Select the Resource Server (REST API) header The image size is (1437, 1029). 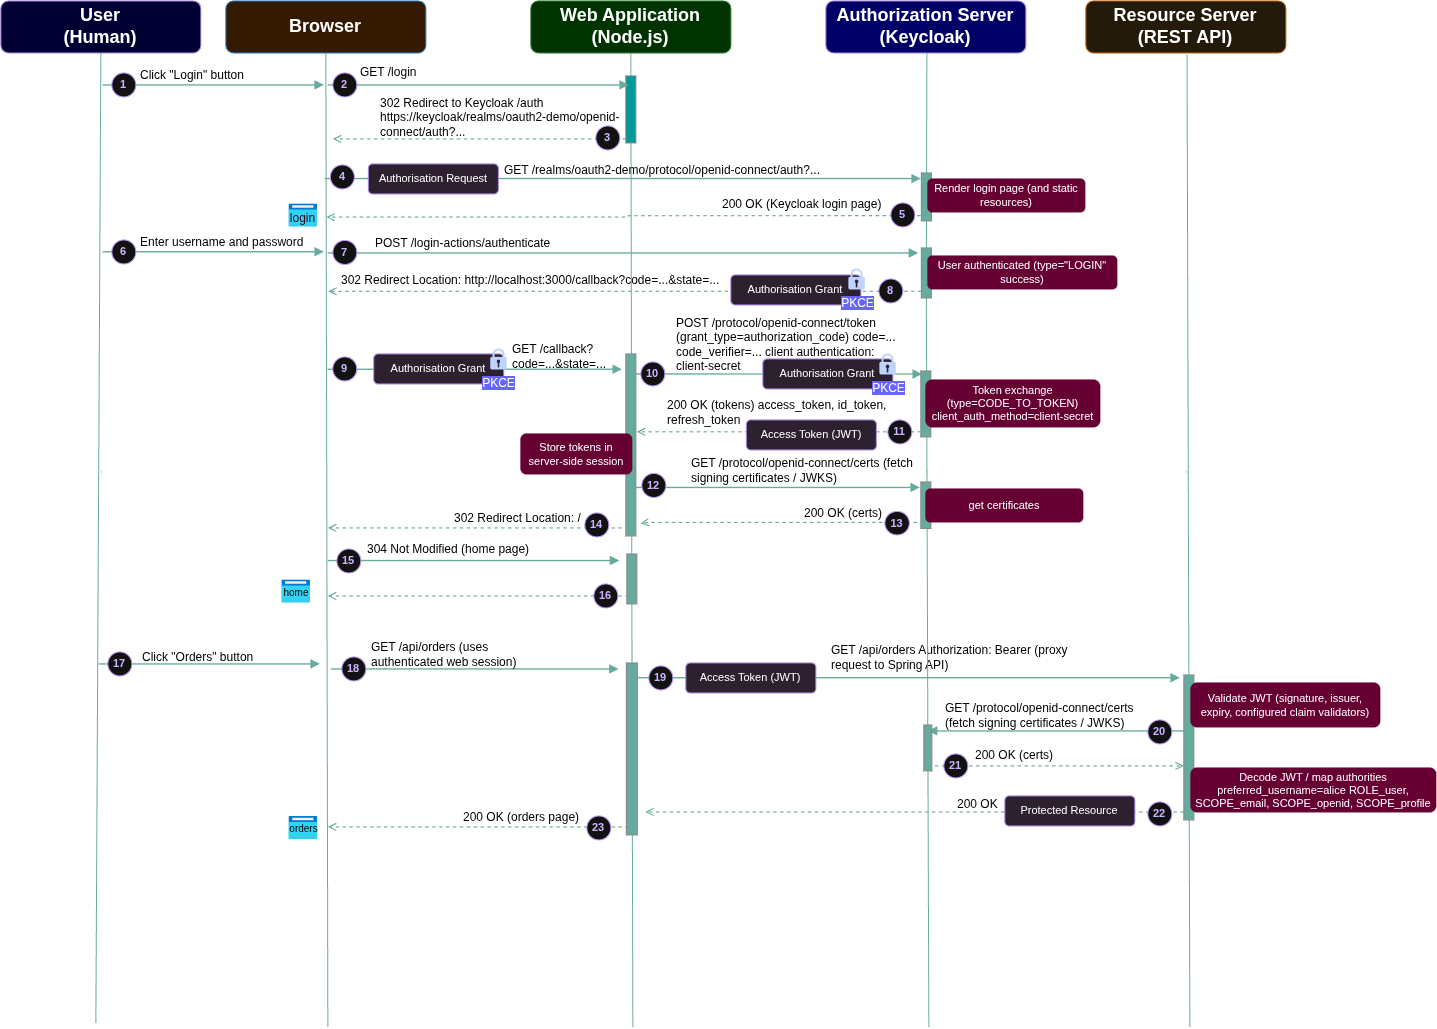pyautogui.click(x=1185, y=27)
